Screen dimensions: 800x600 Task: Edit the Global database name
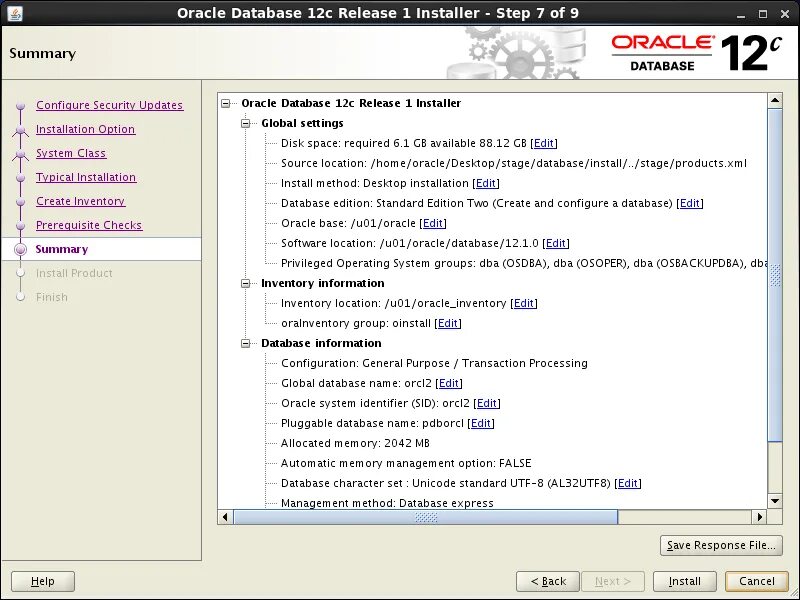tap(449, 383)
